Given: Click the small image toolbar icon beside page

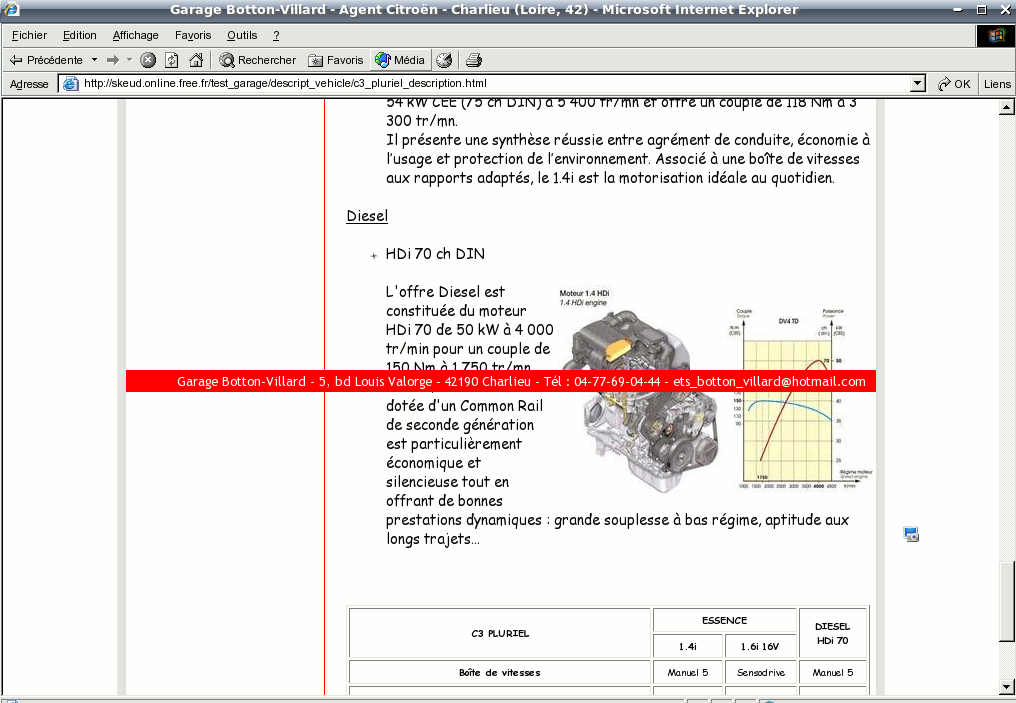Looking at the screenshot, I should (x=911, y=535).
